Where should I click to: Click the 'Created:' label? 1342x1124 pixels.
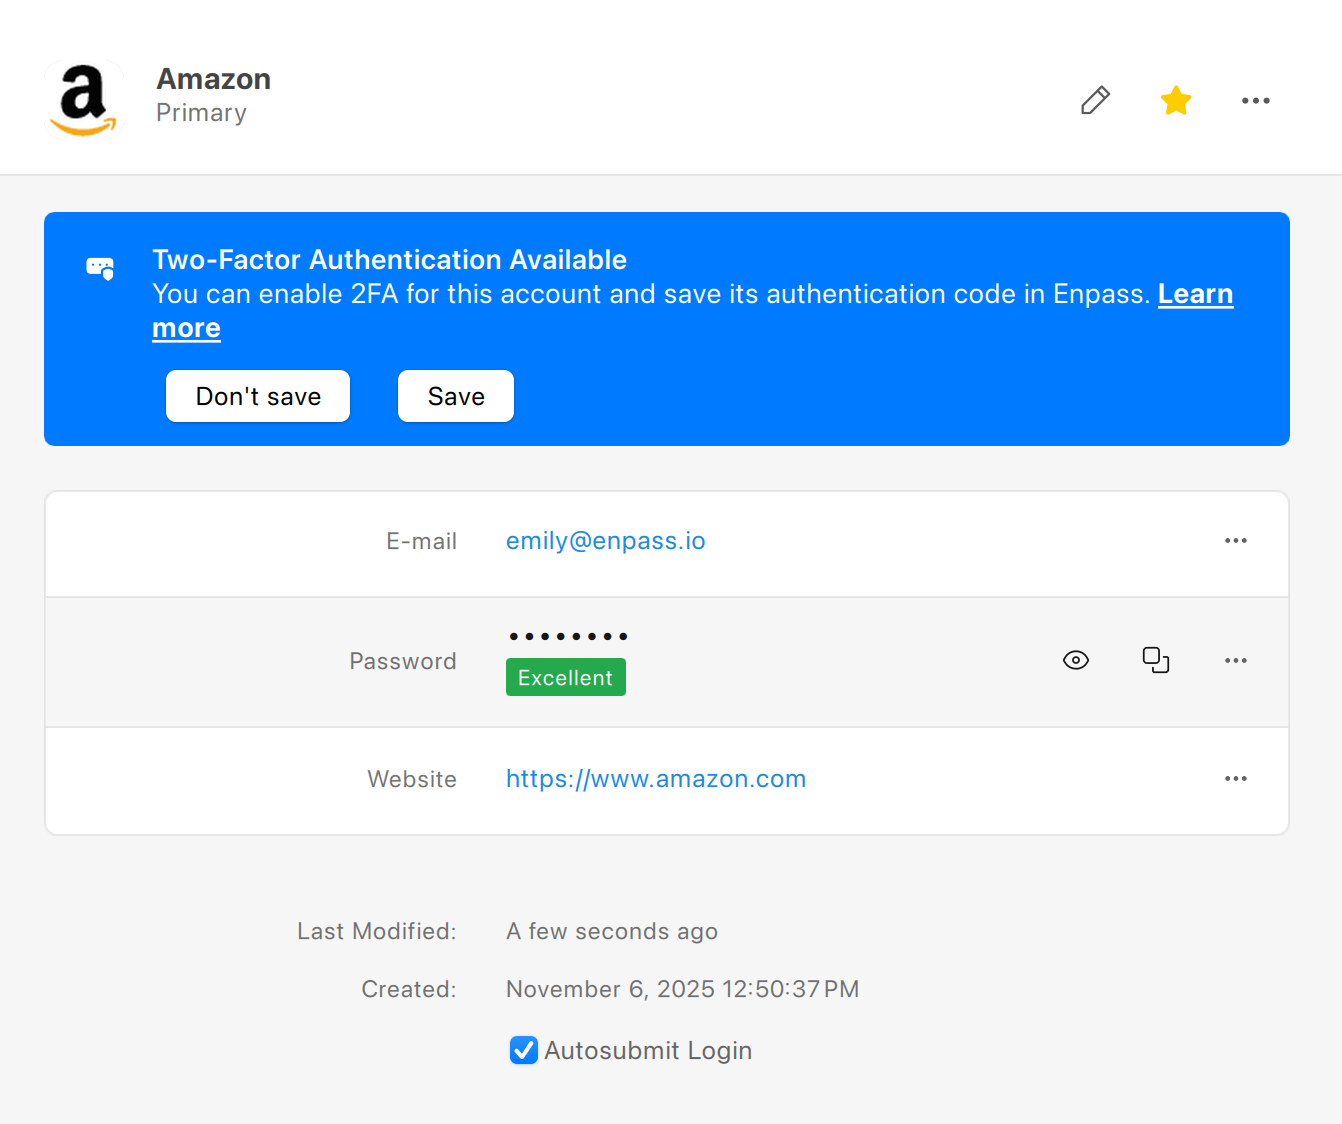point(409,989)
